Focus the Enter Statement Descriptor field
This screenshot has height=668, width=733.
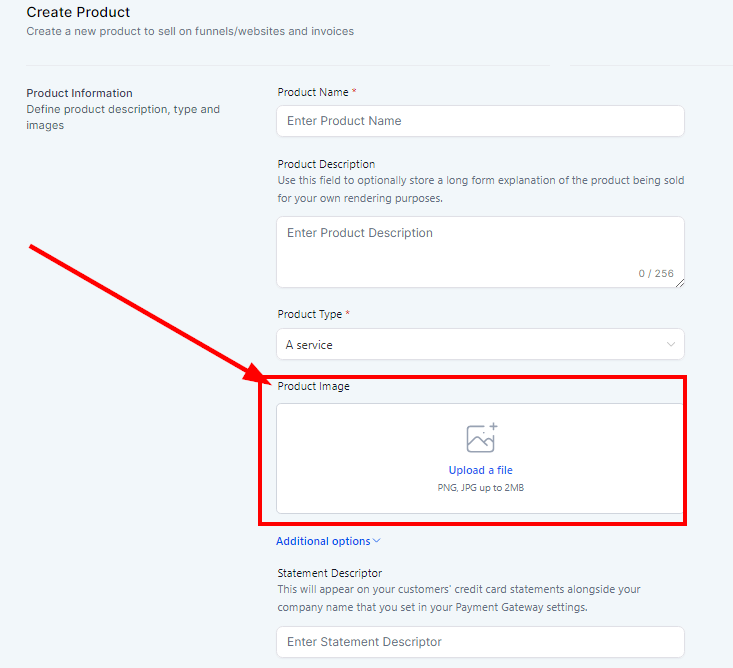480,642
